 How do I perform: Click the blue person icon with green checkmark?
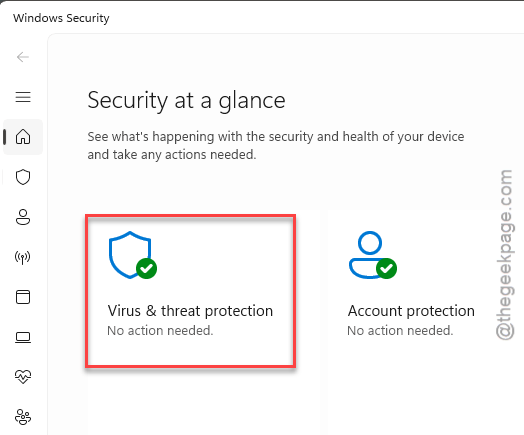(373, 255)
